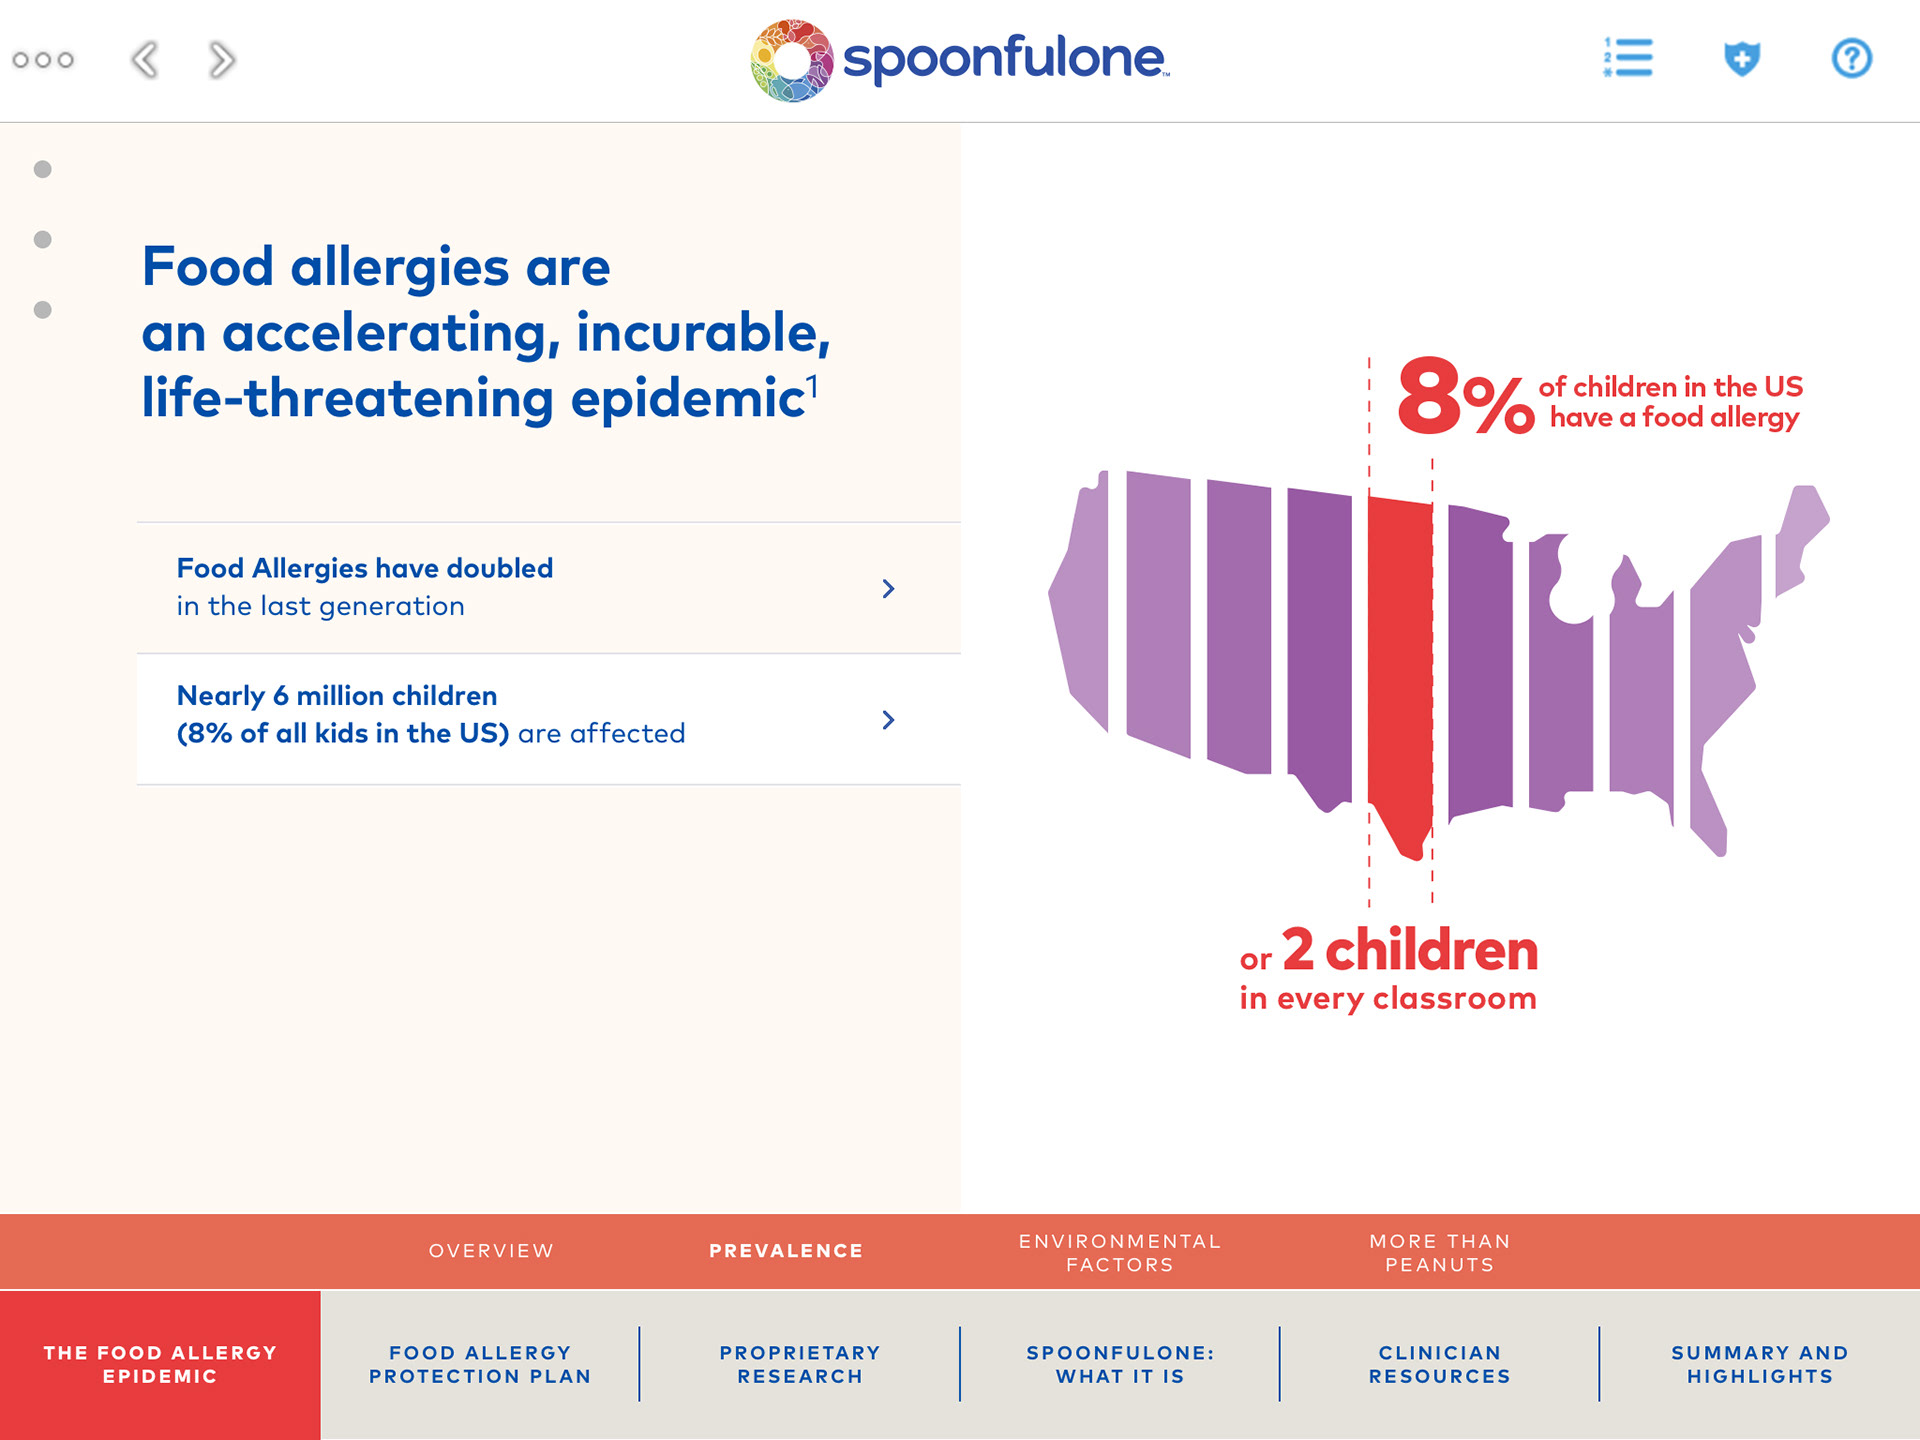Open the Proprietary Research section

point(800,1364)
